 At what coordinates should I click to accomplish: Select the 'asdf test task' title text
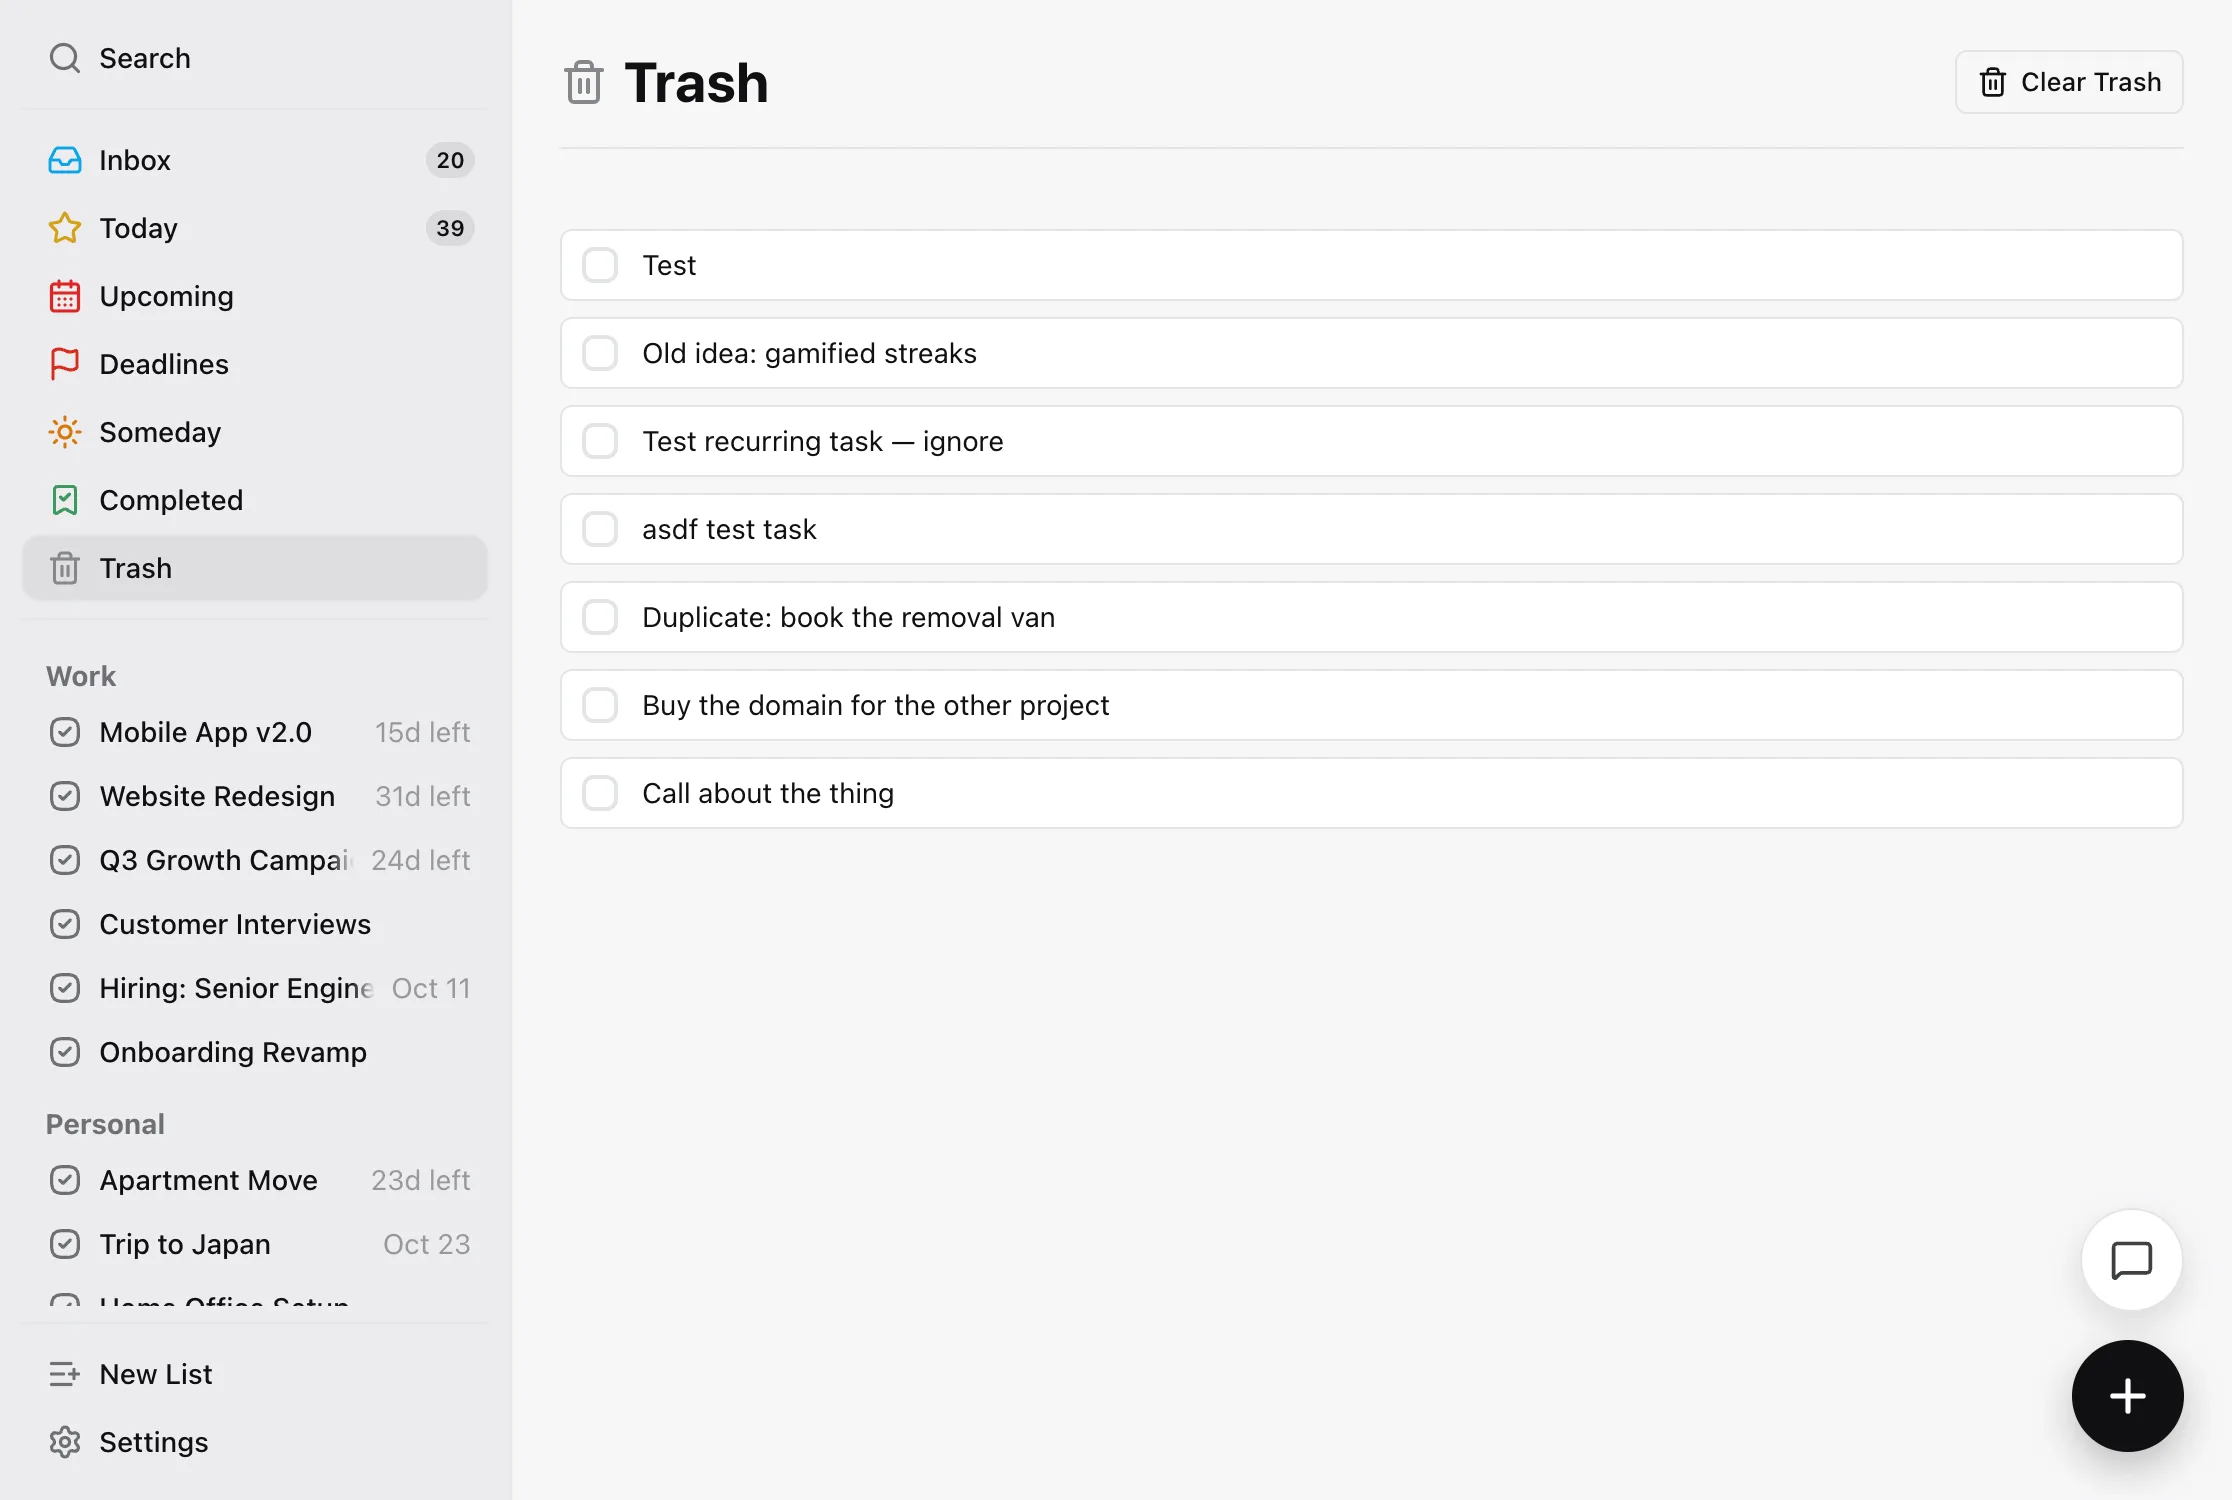pos(729,529)
